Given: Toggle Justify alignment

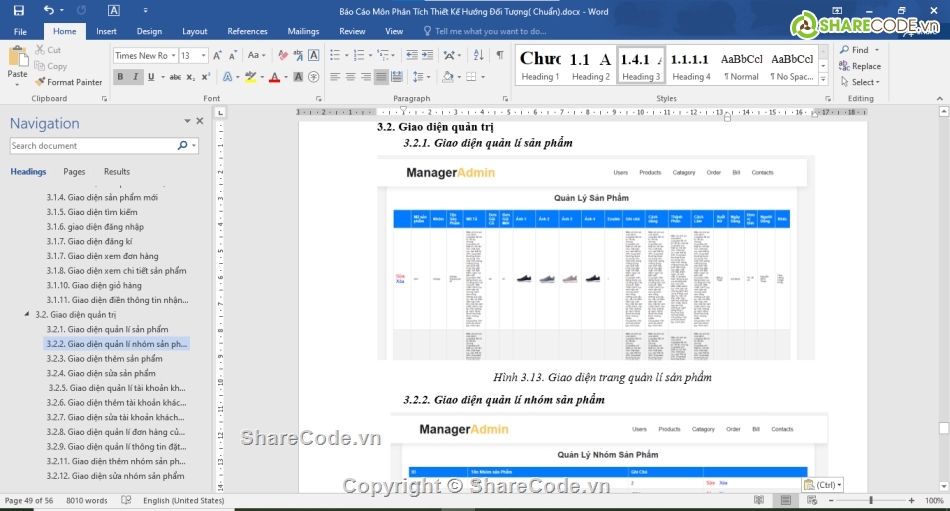Looking at the screenshot, I should pos(381,77).
